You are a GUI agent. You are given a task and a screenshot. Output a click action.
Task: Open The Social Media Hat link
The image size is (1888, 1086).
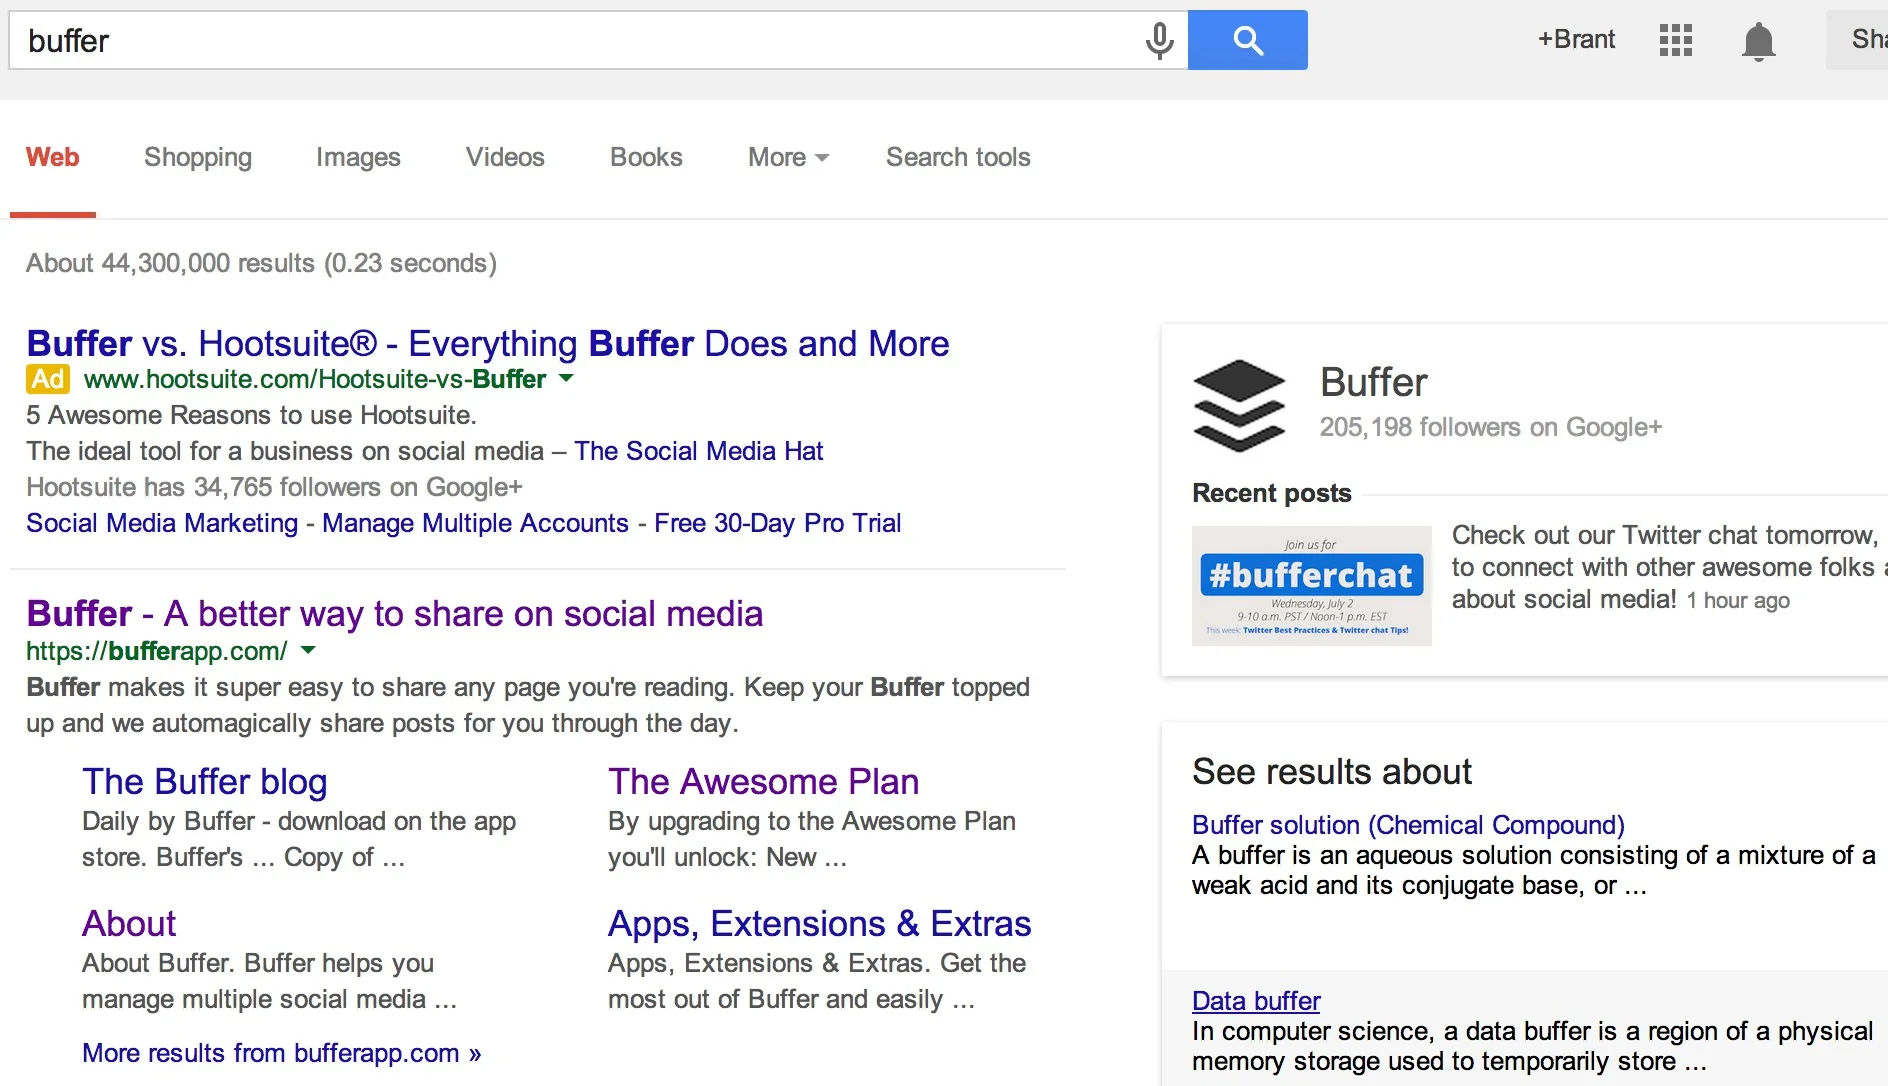(x=699, y=451)
